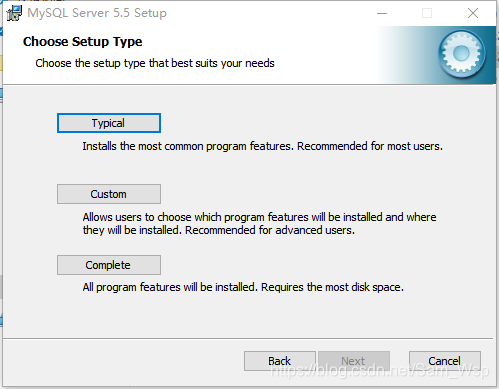Click the 'Choose Setup Type' heading
The image size is (499, 389).
point(82,42)
